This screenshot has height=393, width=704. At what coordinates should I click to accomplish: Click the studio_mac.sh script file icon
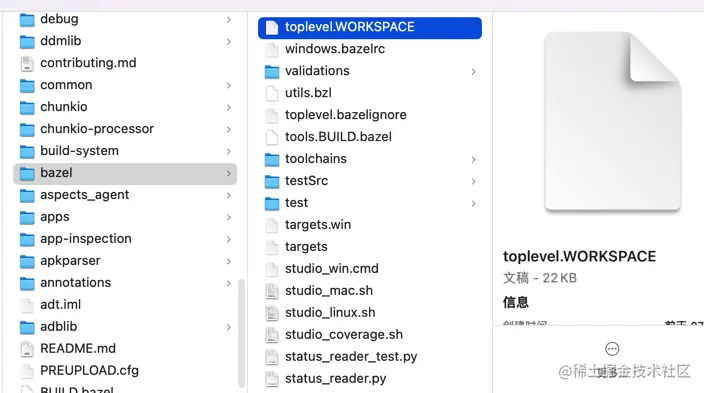pyautogui.click(x=272, y=291)
